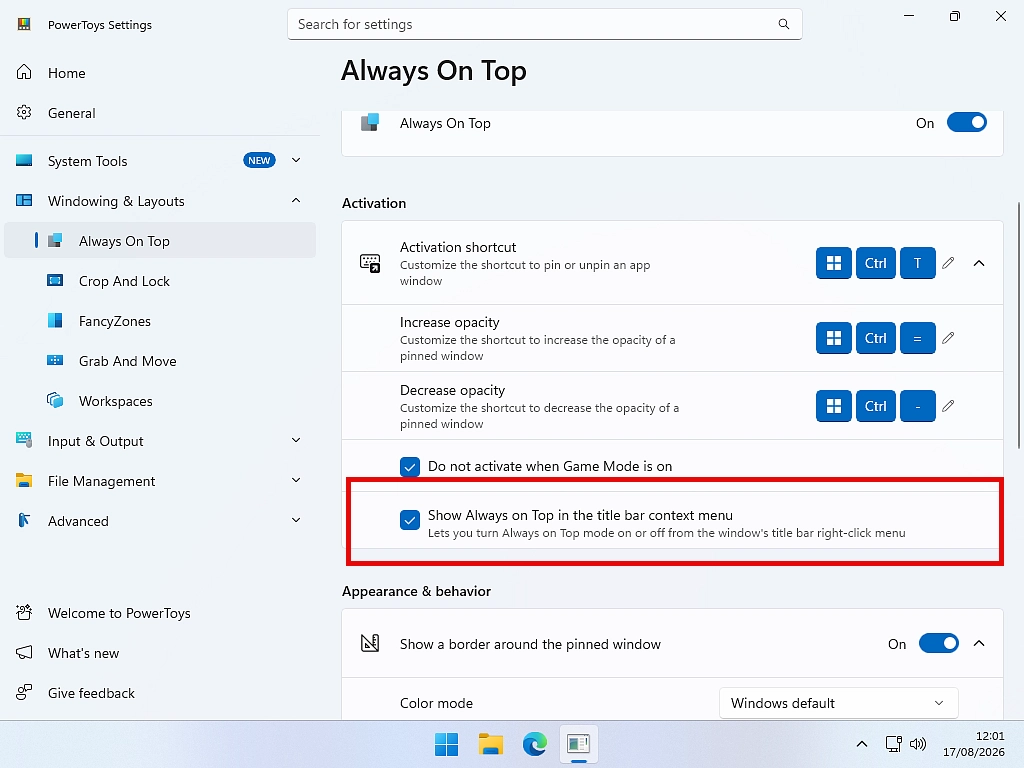This screenshot has height=768, width=1024.
Task: Click the FancyZones icon
Action: [55, 321]
